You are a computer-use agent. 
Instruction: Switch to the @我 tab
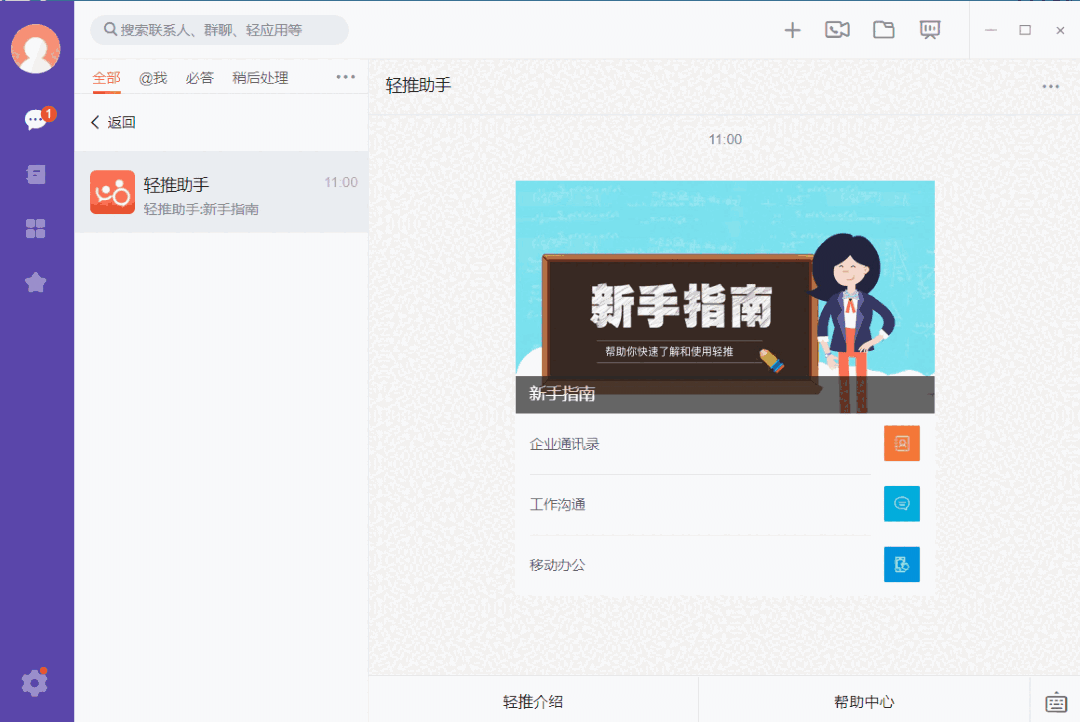tap(152, 77)
